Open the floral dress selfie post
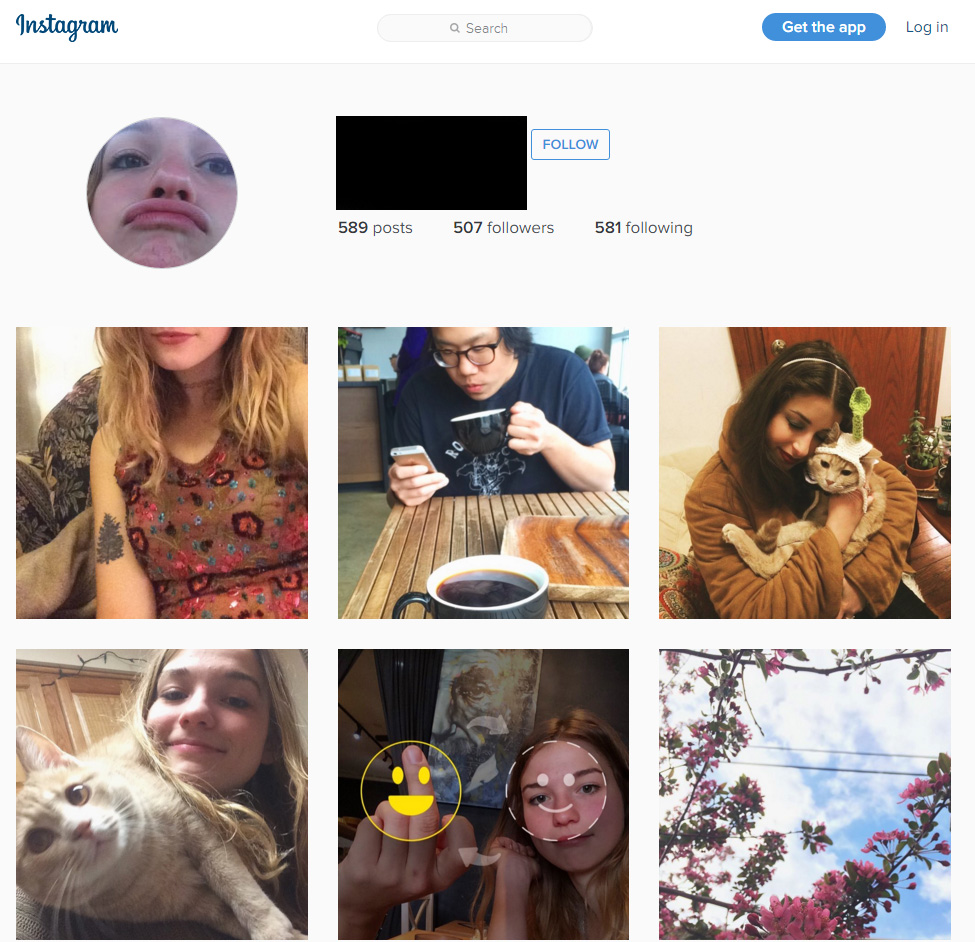 coord(162,473)
